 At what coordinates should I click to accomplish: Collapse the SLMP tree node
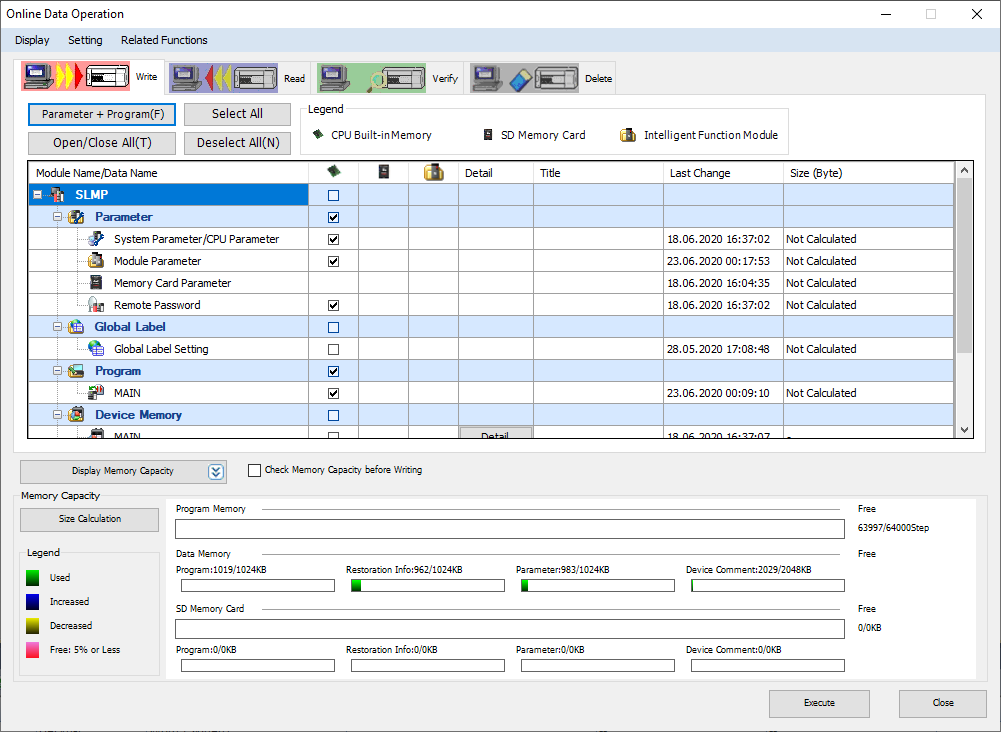(x=38, y=195)
